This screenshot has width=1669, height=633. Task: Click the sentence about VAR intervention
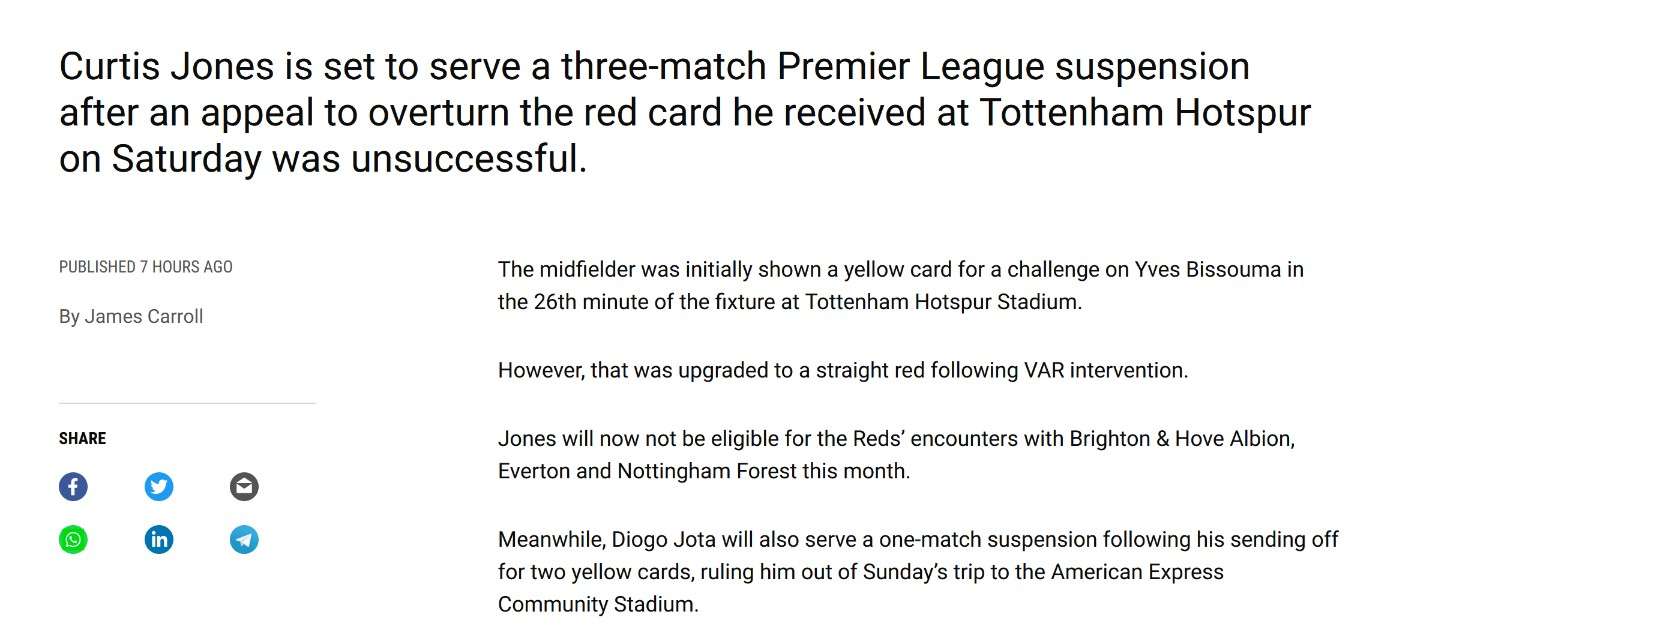[842, 370]
